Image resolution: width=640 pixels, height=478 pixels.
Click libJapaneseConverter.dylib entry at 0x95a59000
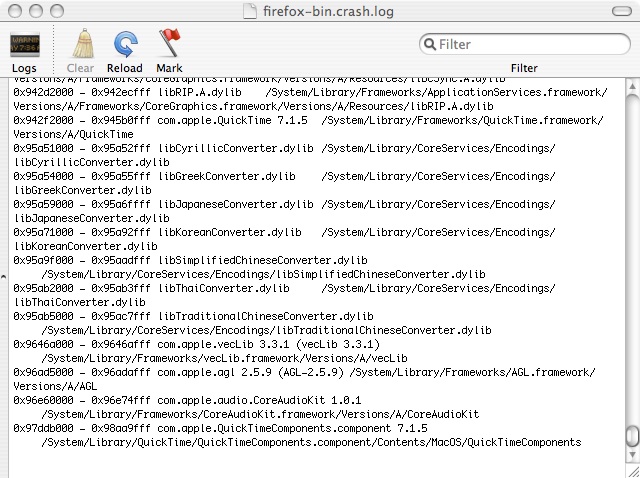click(x=284, y=204)
